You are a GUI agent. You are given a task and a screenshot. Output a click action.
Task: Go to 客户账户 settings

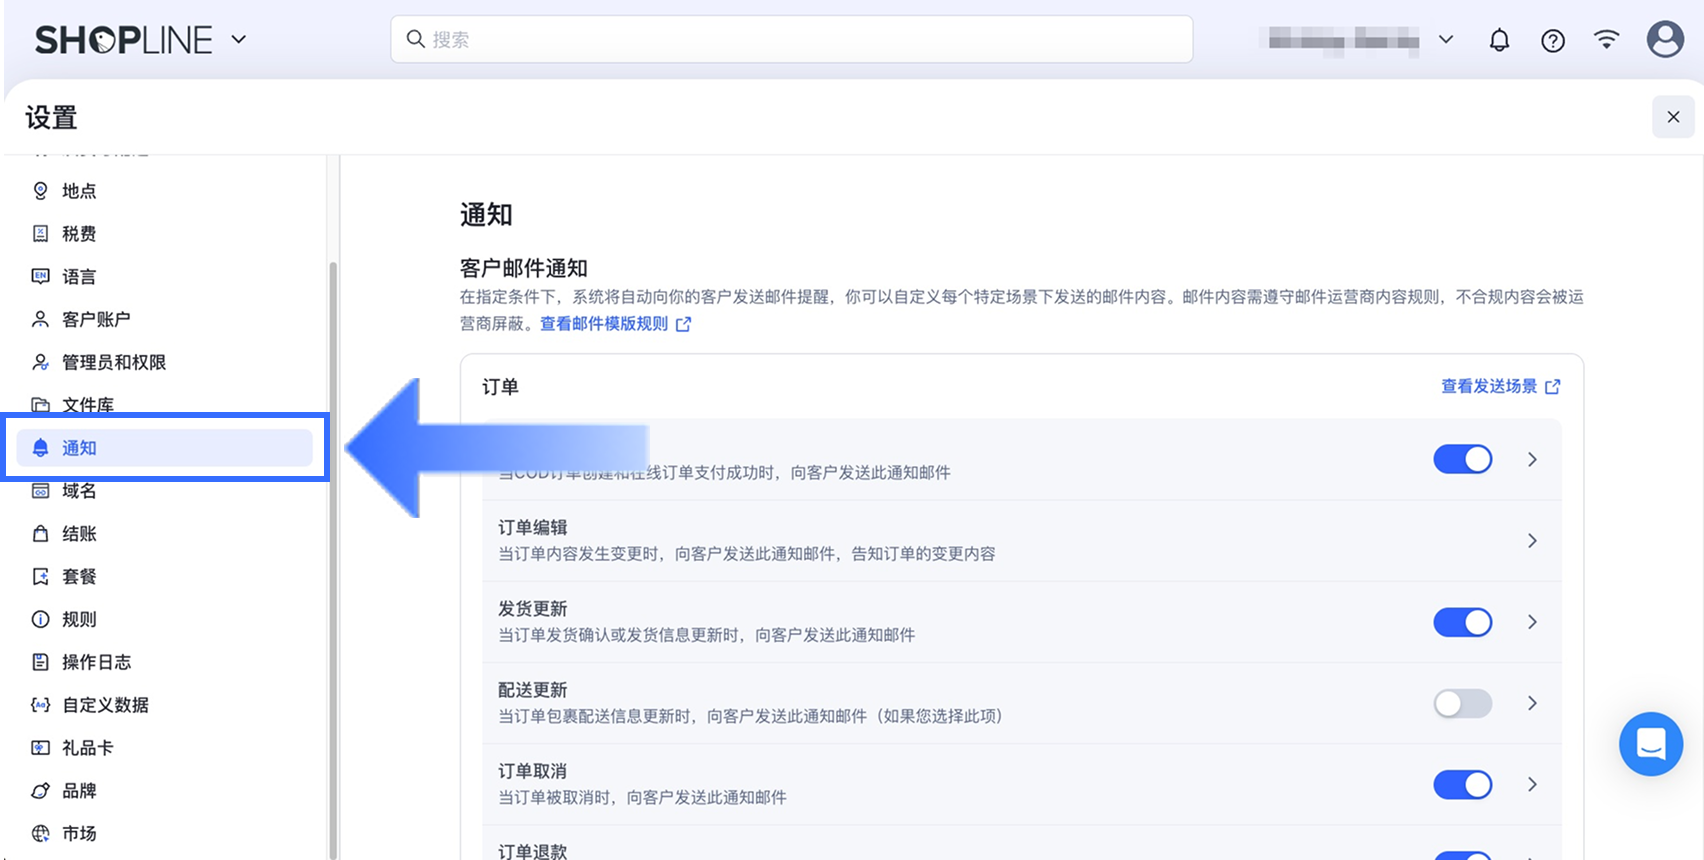pos(96,319)
